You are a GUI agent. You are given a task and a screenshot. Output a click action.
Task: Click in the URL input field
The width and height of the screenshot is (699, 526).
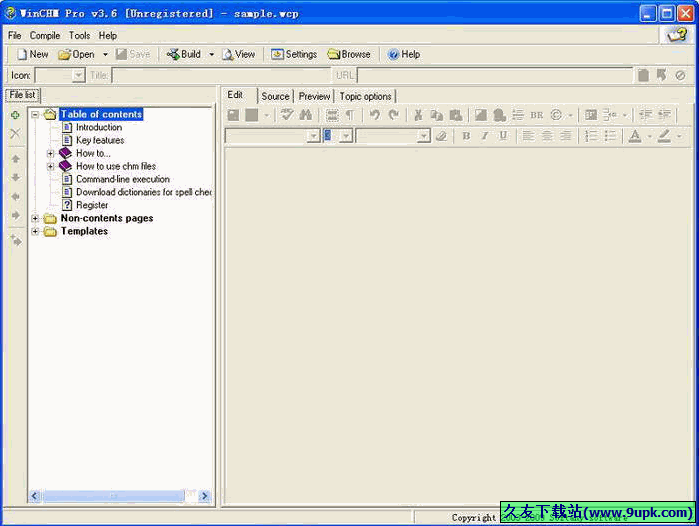(x=495, y=75)
